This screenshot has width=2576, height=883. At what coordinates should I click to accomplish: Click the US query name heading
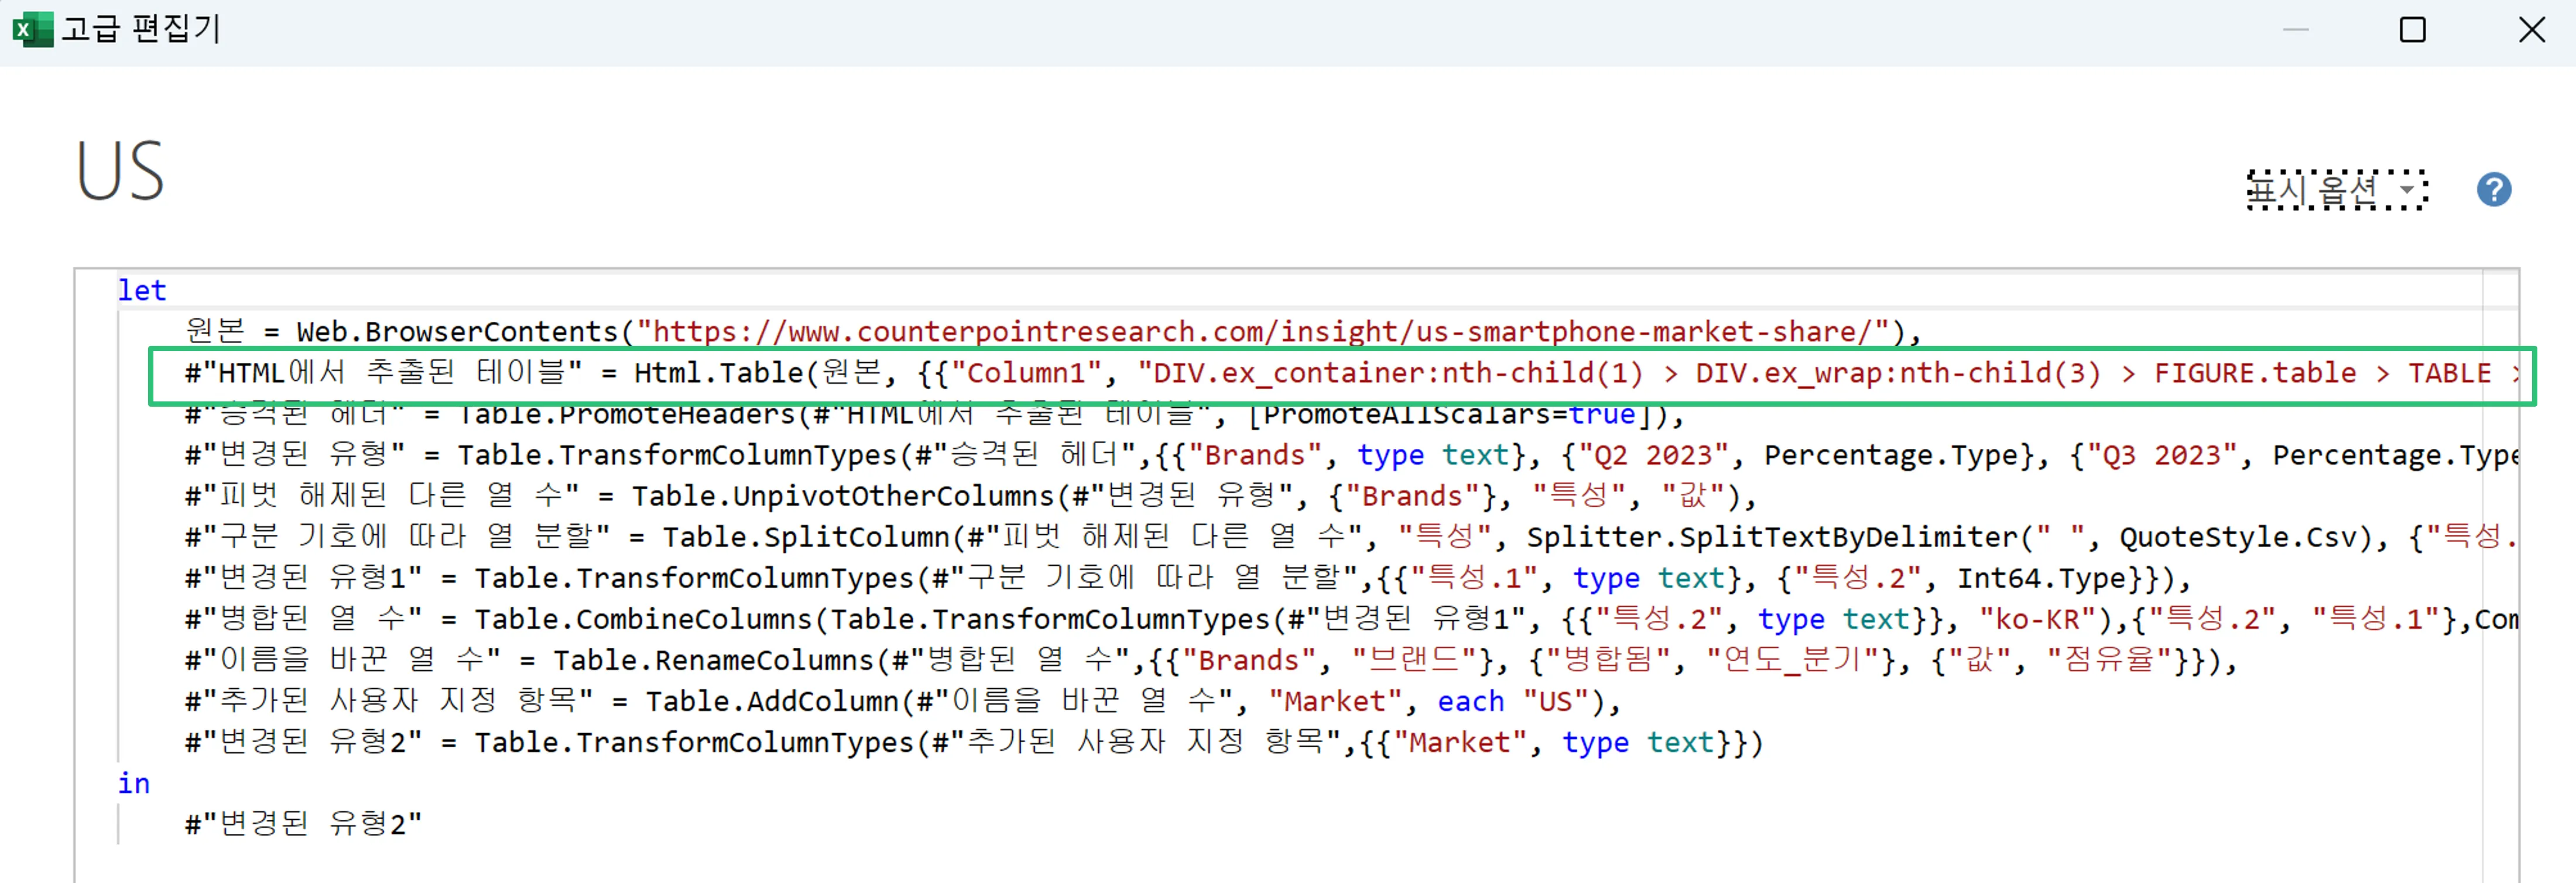[x=120, y=171]
